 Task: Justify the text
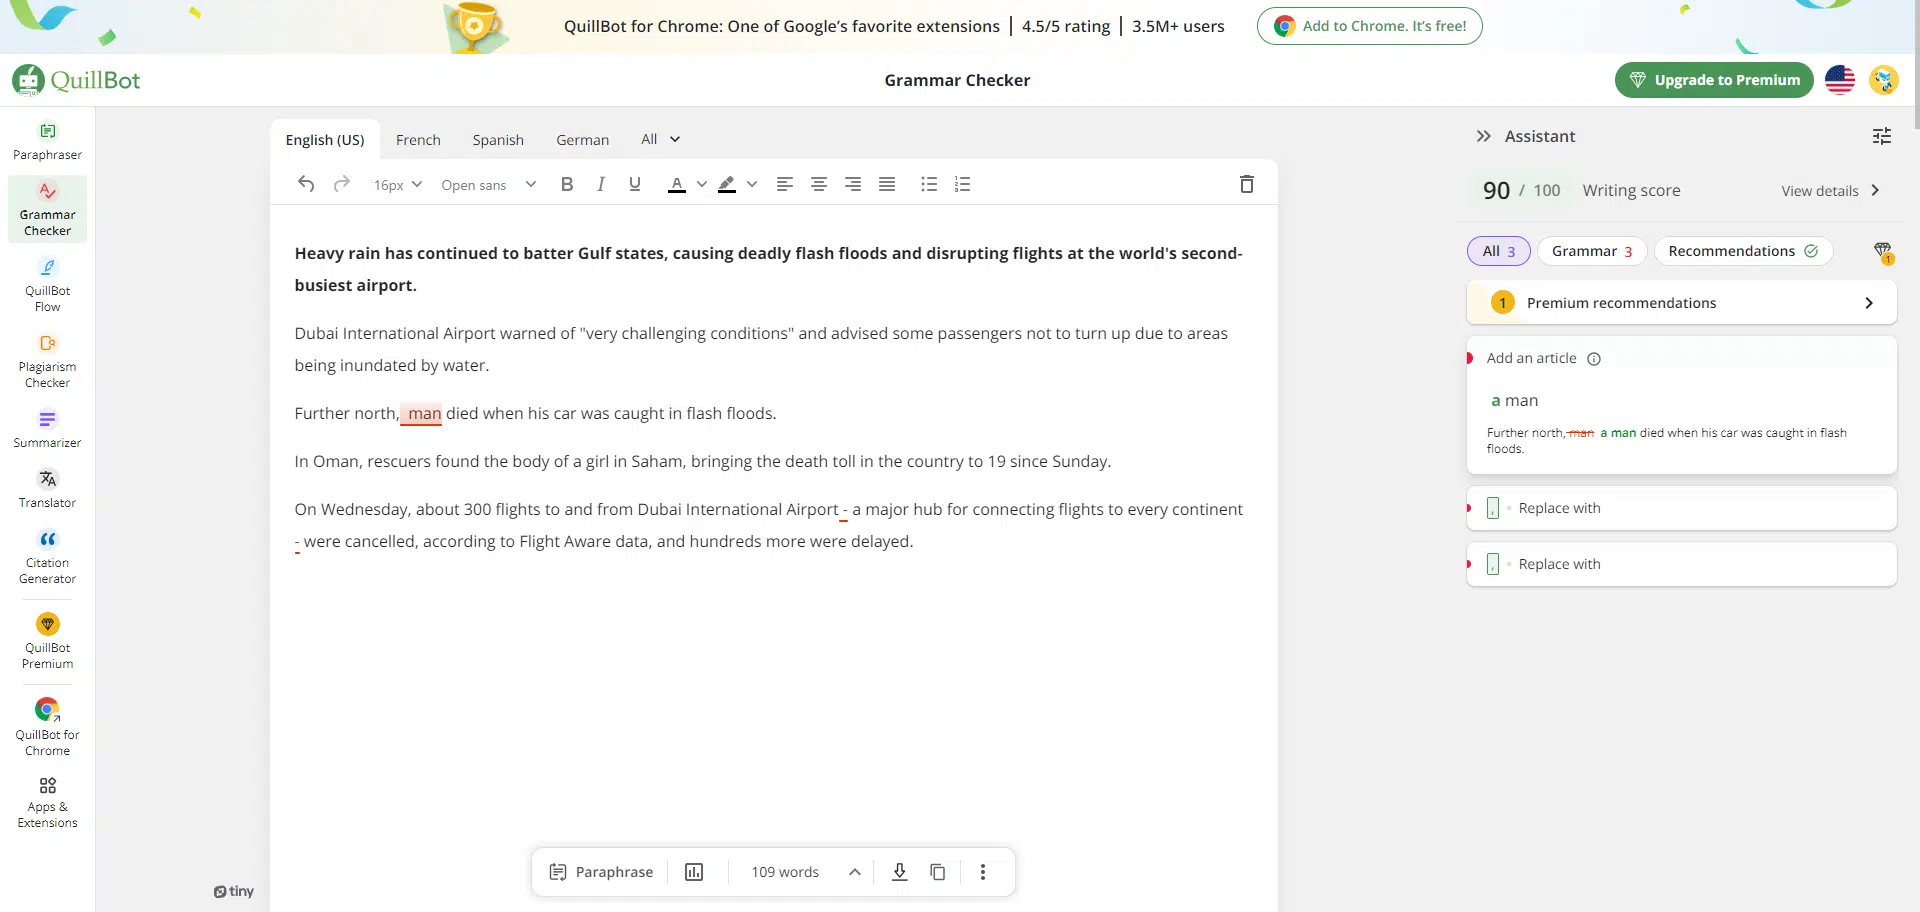point(887,184)
